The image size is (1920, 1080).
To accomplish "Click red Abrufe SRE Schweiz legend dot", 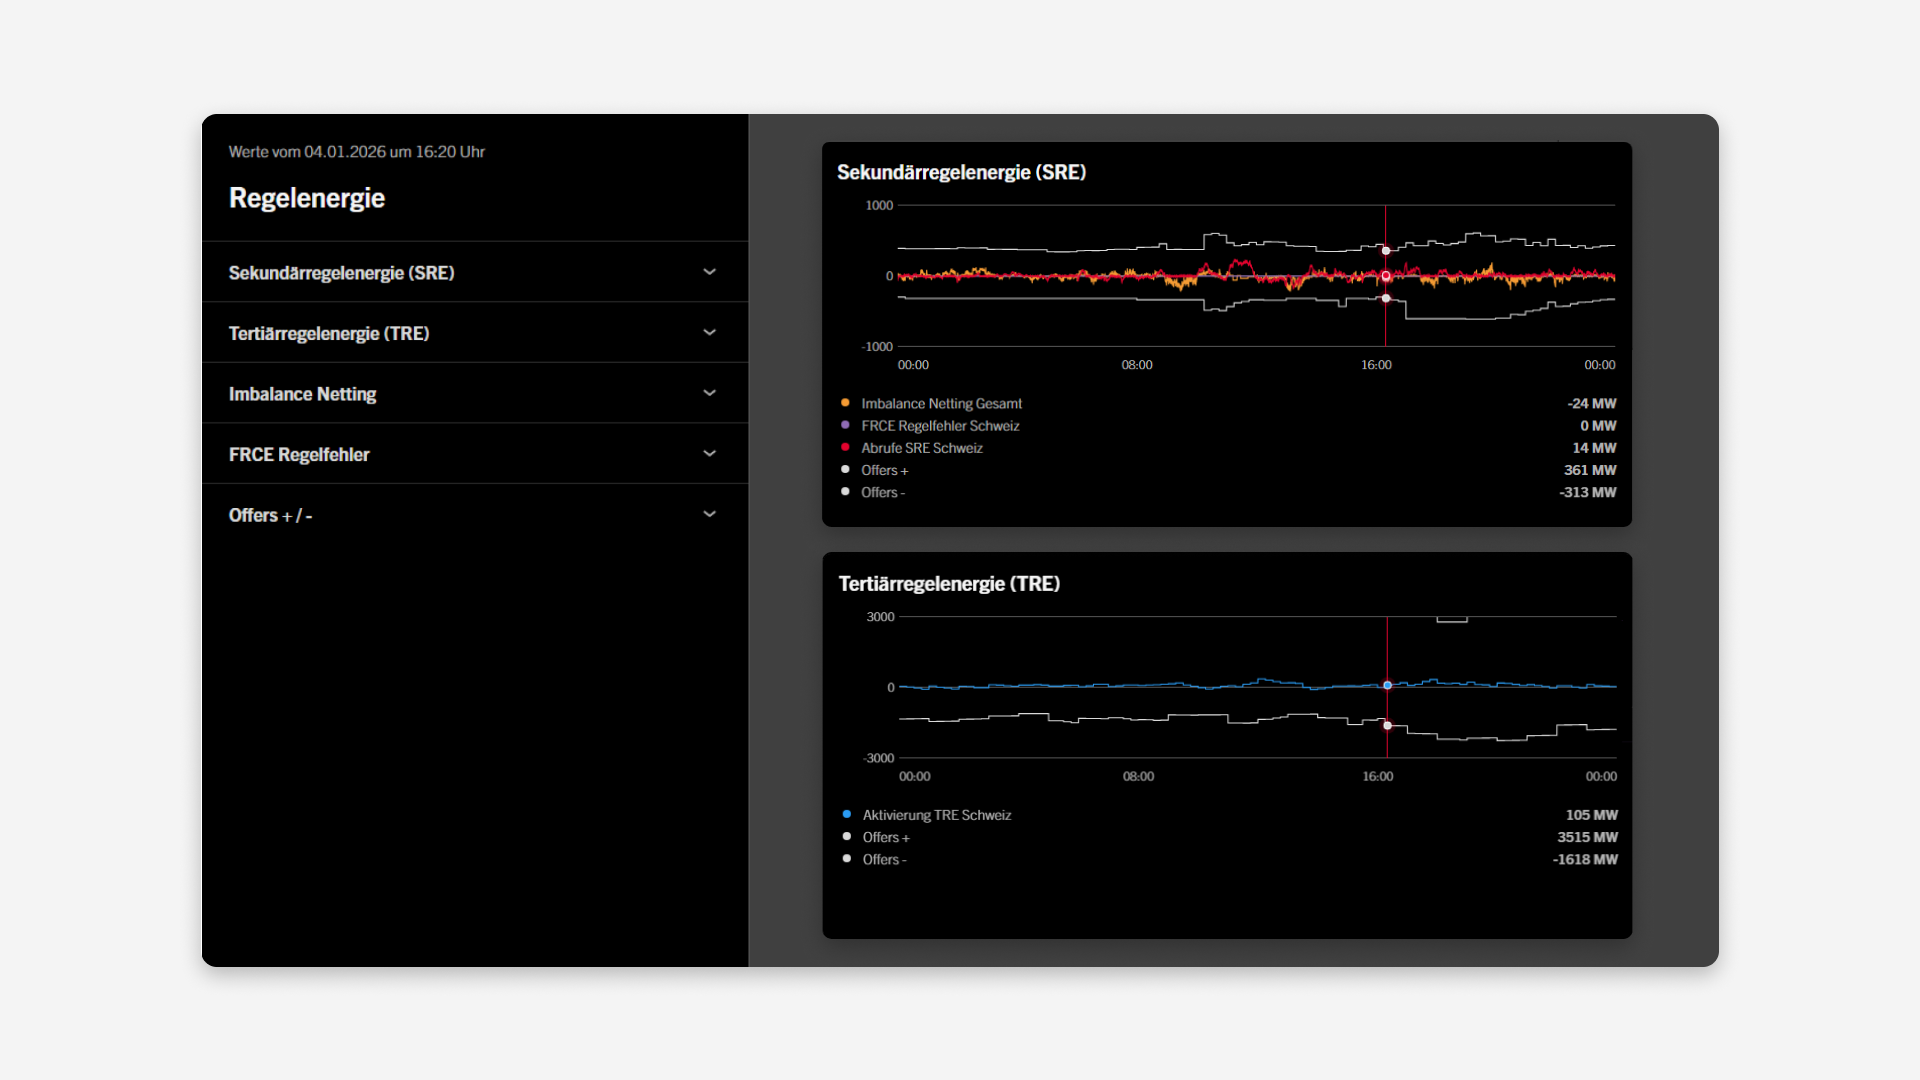I will pos(845,447).
